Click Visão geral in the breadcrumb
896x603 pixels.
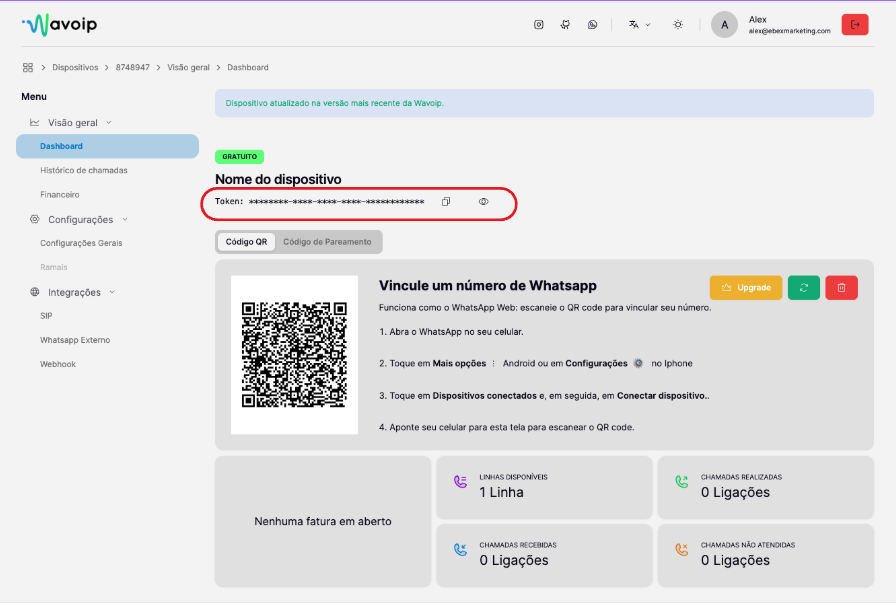[x=188, y=67]
